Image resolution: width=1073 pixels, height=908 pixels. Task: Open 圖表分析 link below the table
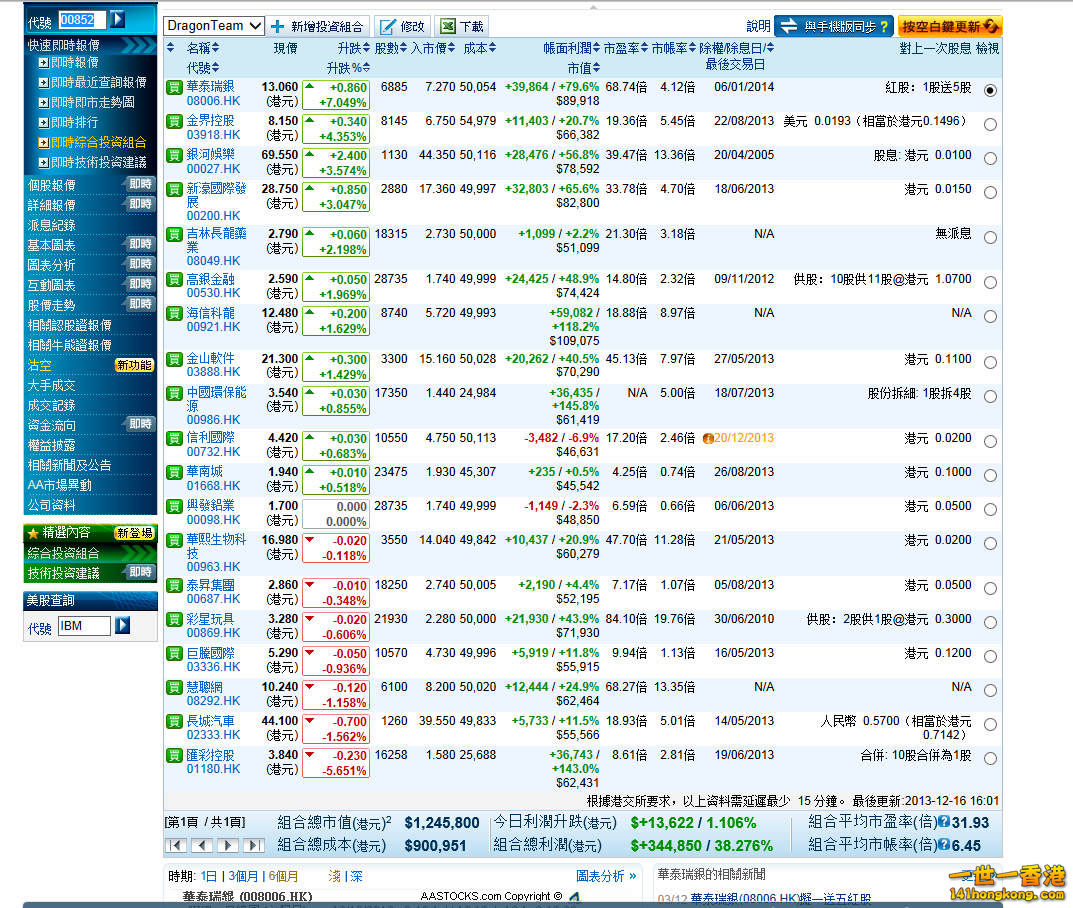pos(606,876)
